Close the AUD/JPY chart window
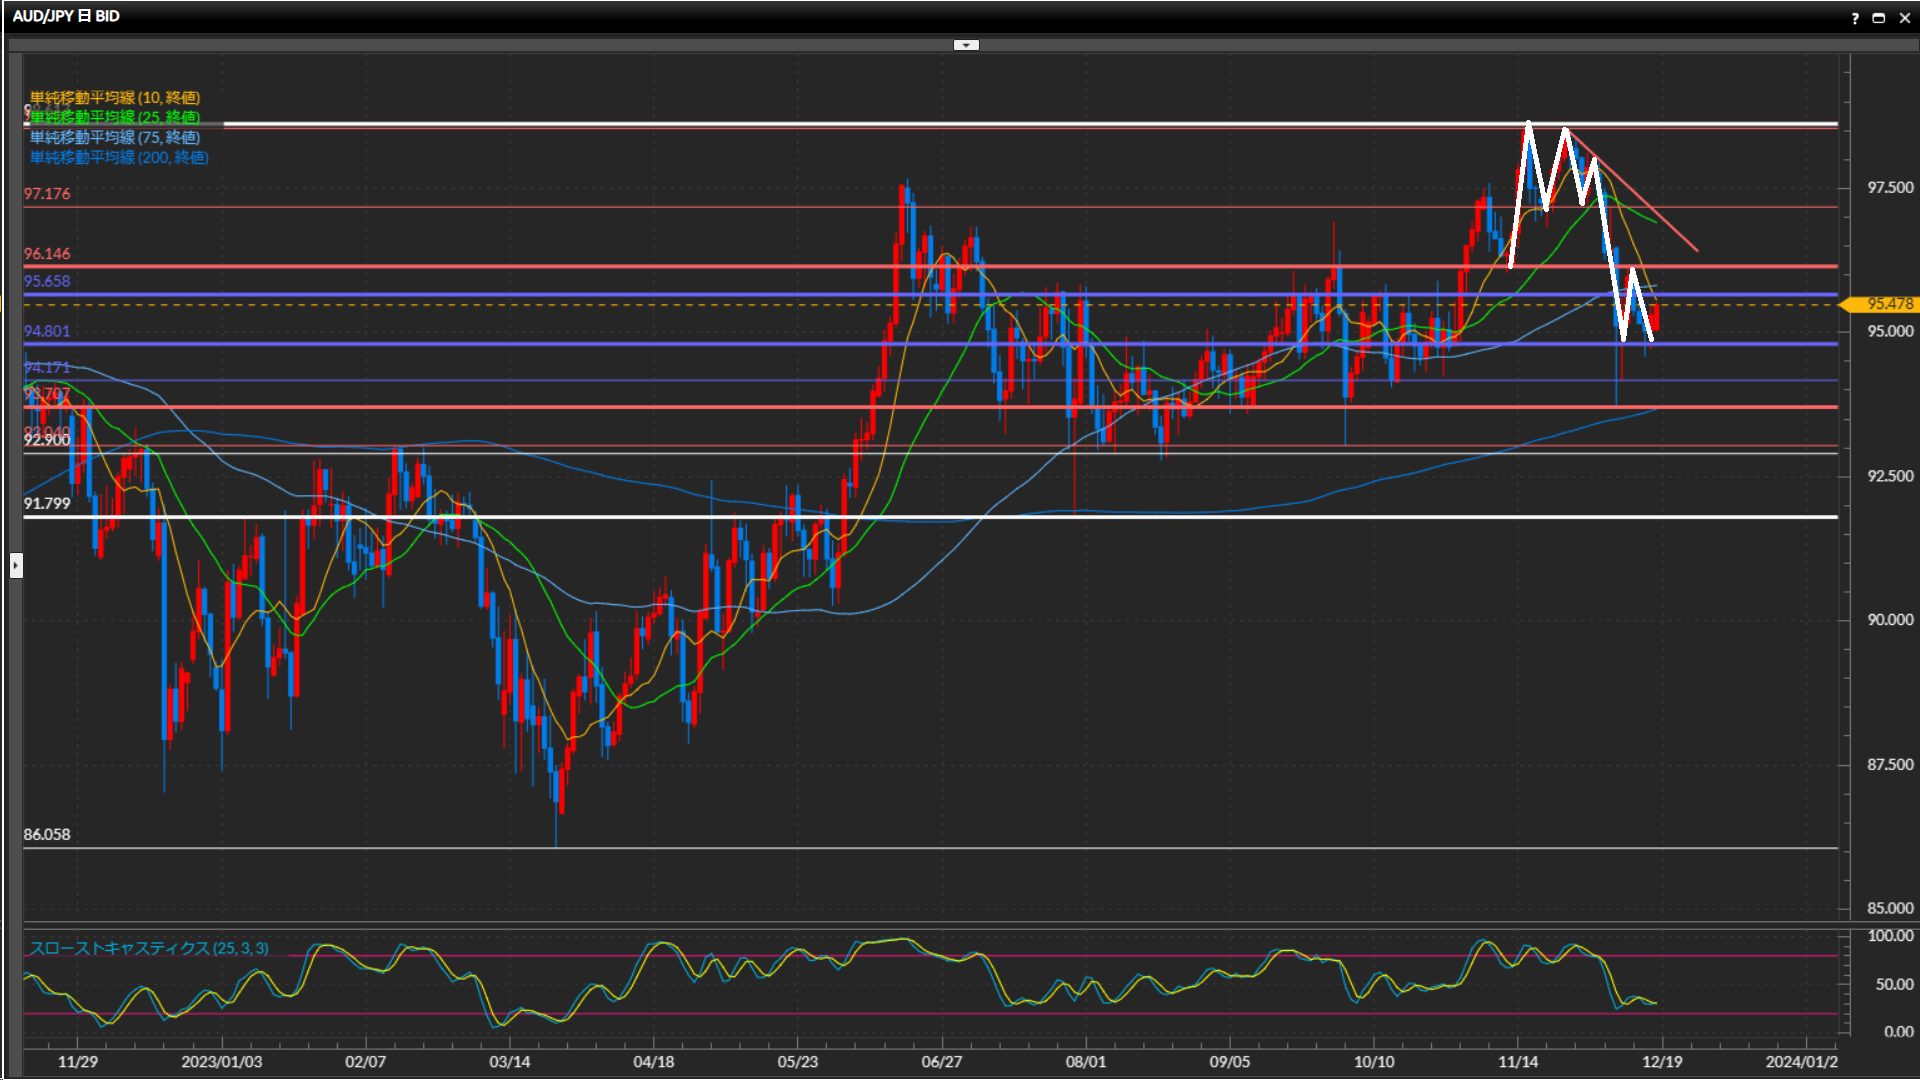The image size is (1920, 1080). tap(1904, 18)
